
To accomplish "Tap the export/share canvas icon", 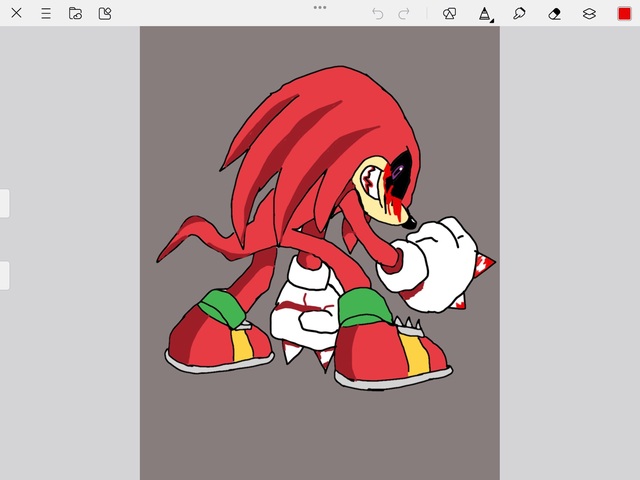I will 105,13.
